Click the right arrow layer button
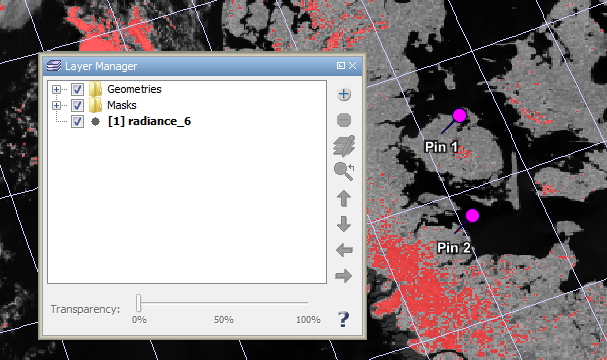607x360 pixels. click(344, 276)
